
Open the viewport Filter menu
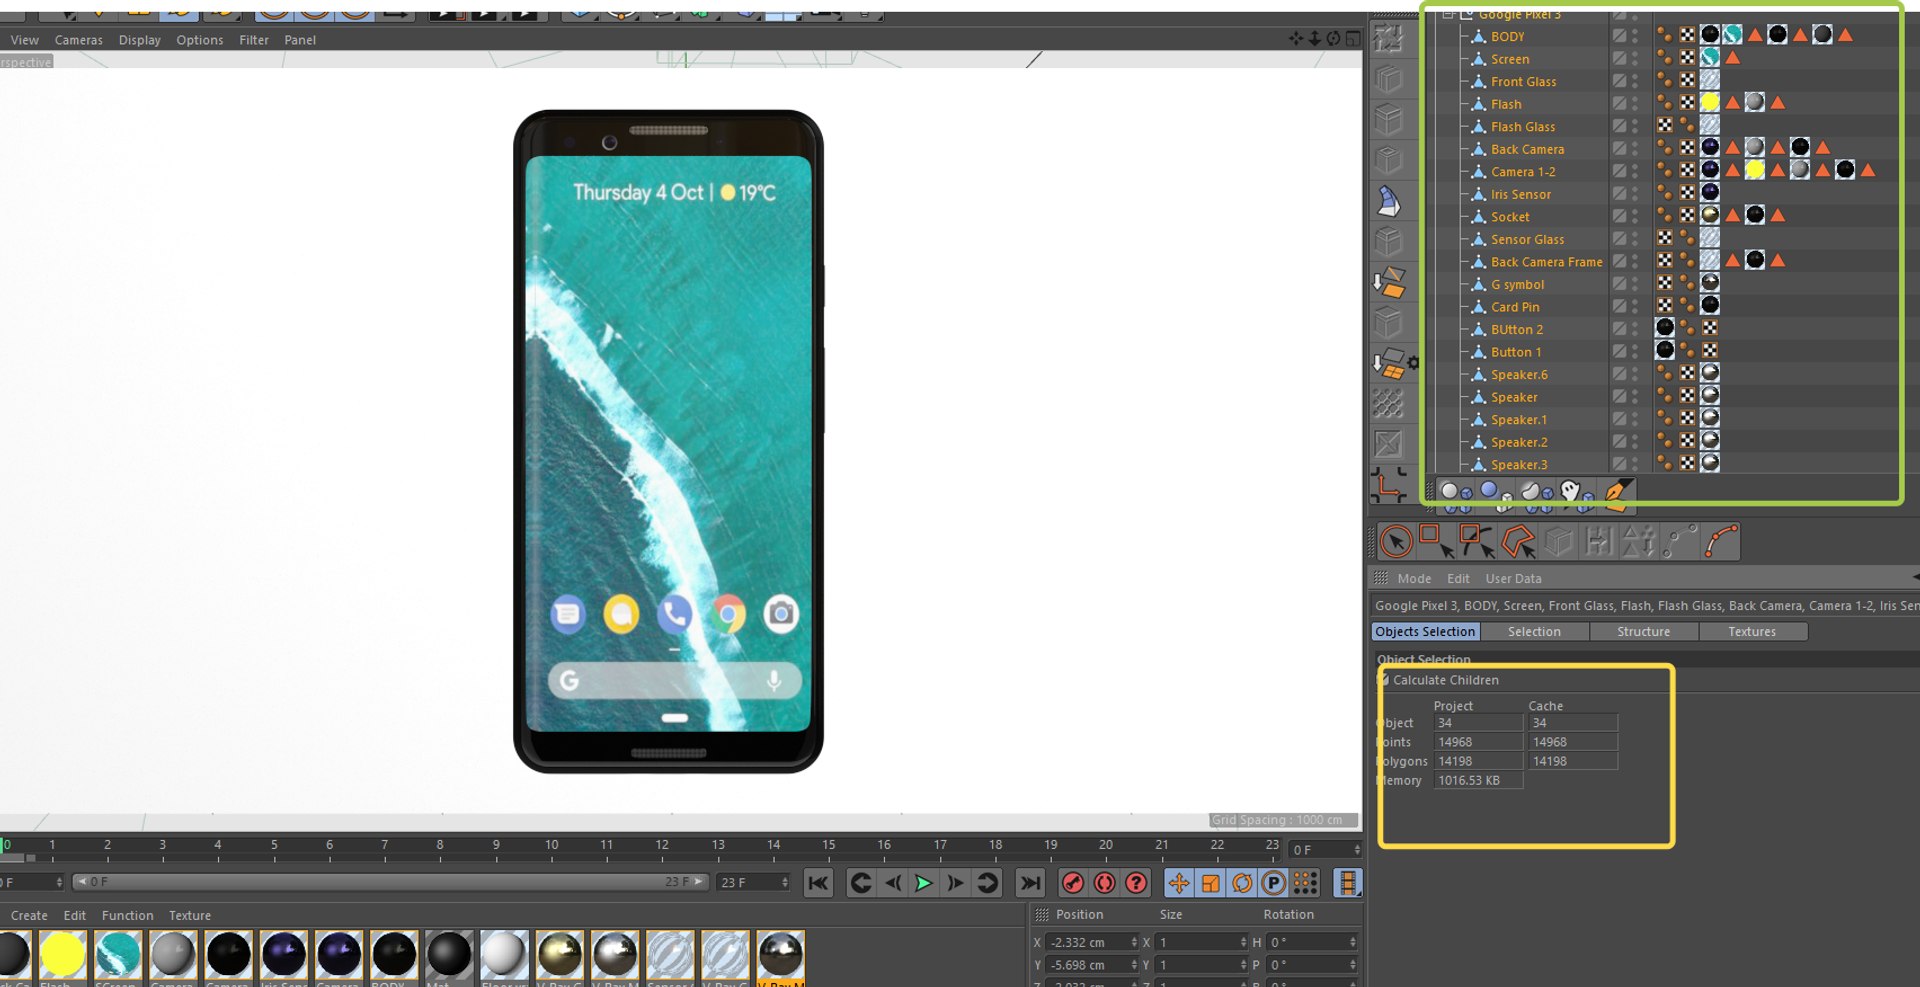click(x=253, y=40)
